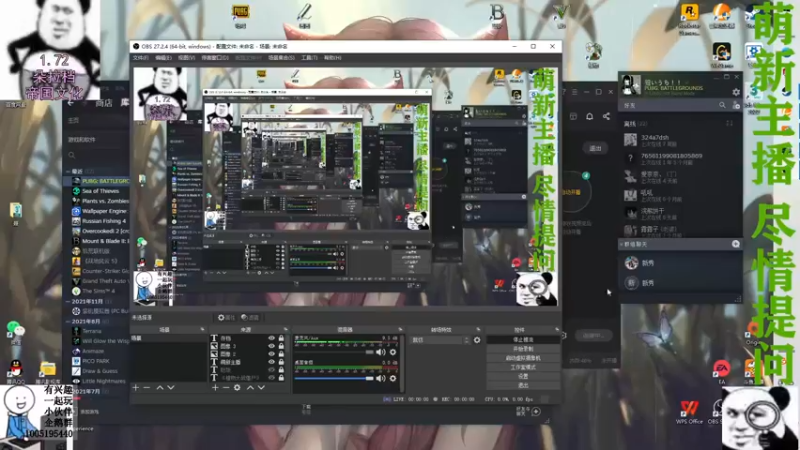Toggle lock of 图像 2 source
The width and height of the screenshot is (800, 450).
click(281, 354)
